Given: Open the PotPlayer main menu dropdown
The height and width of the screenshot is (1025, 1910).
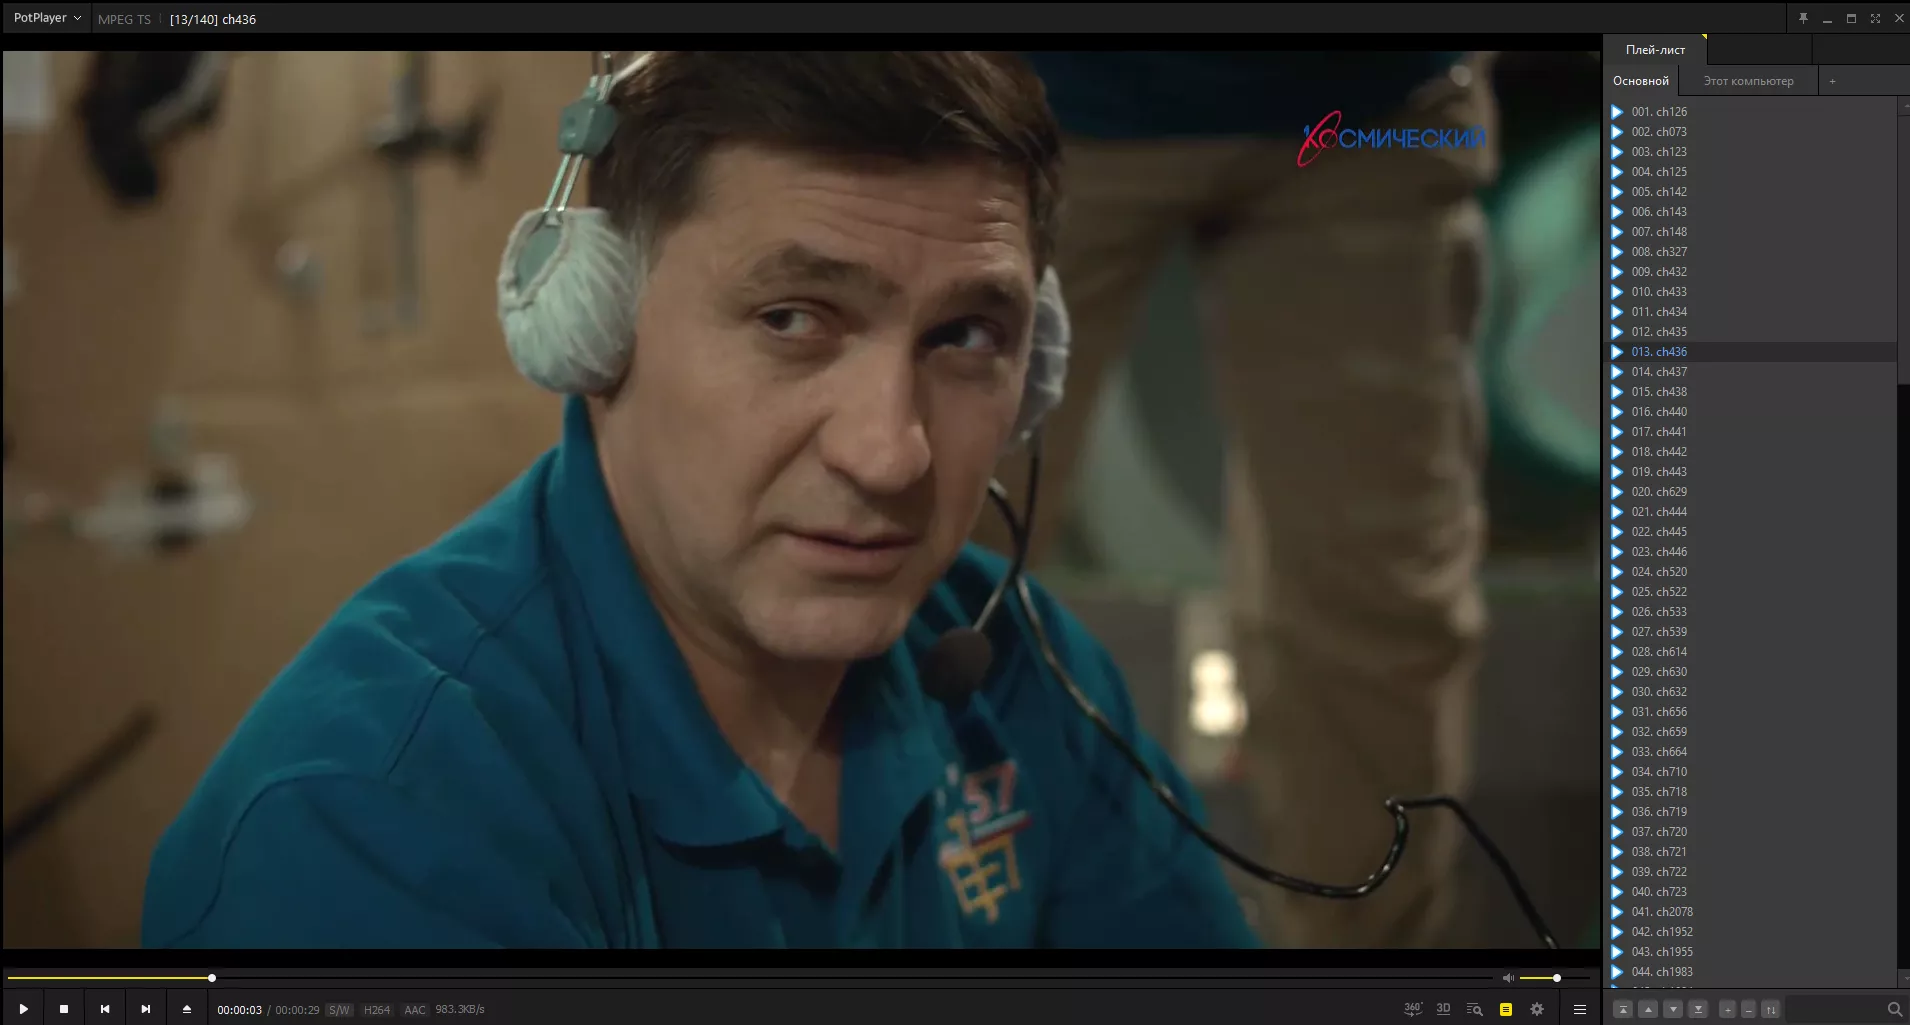Looking at the screenshot, I should (47, 18).
